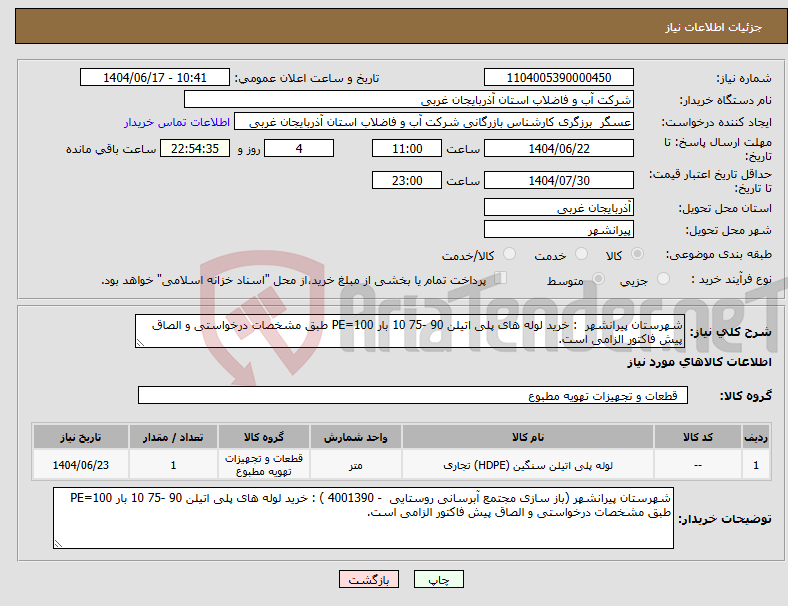
Task: Click the unit cell متر
Action: (x=356, y=465)
